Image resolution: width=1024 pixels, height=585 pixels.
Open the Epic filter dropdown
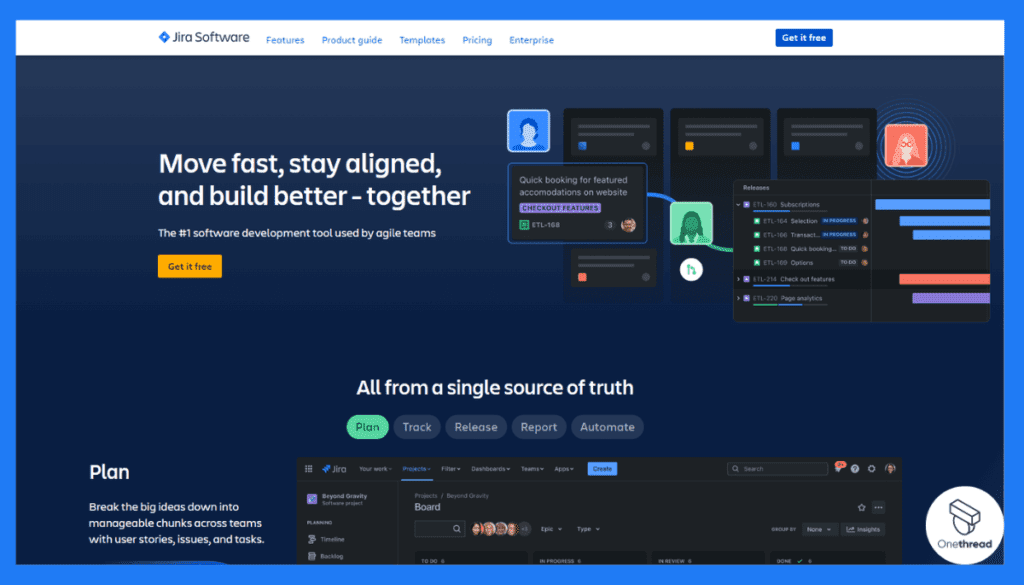pos(551,529)
